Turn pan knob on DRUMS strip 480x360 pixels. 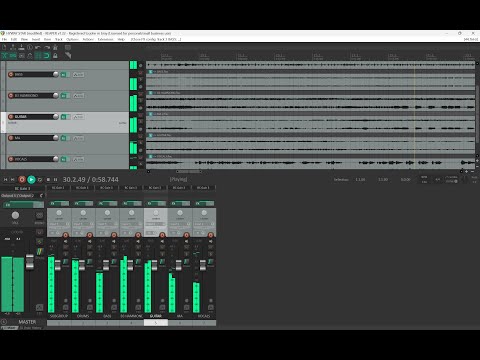pos(83,213)
